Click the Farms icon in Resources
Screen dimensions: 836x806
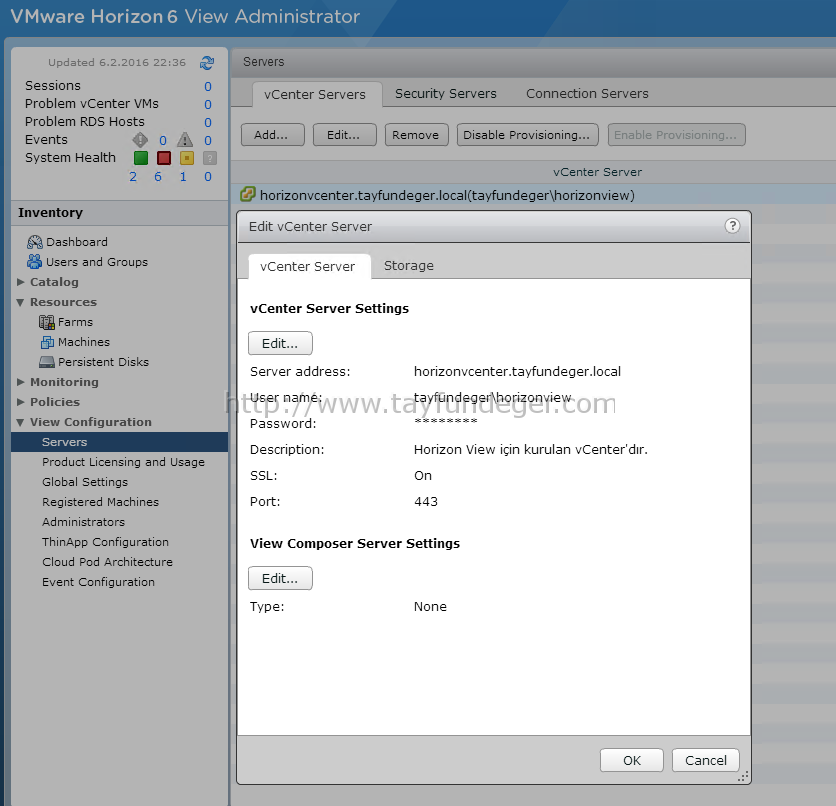[46, 322]
